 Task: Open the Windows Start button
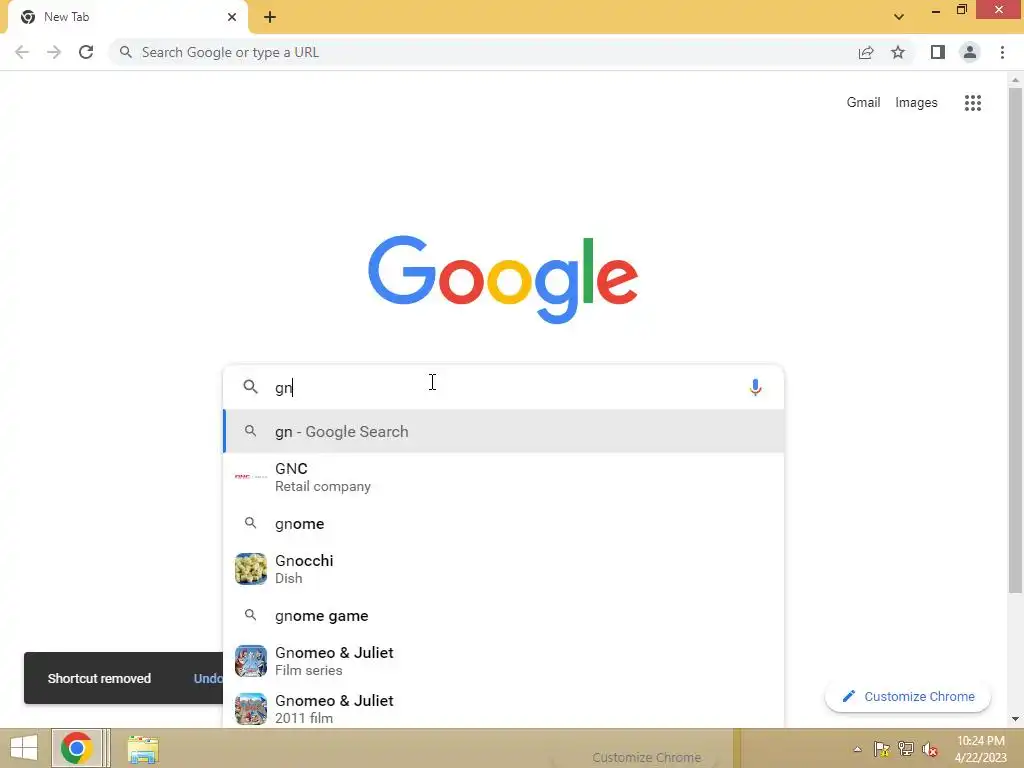coord(24,748)
